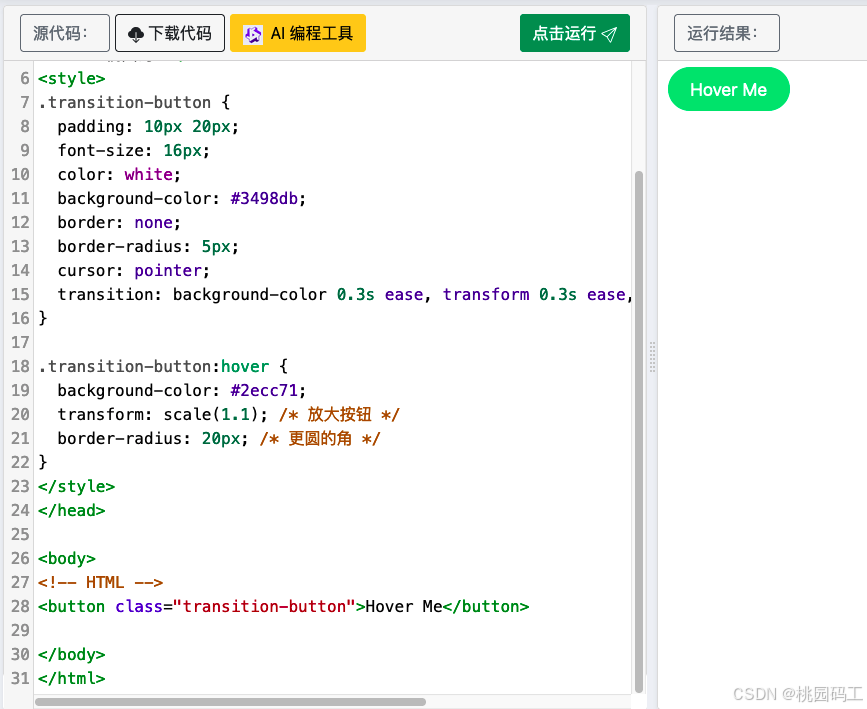Viewport: 867px width, 709px height.
Task: Click the <style> opening tag on line 6
Action: tap(71, 79)
